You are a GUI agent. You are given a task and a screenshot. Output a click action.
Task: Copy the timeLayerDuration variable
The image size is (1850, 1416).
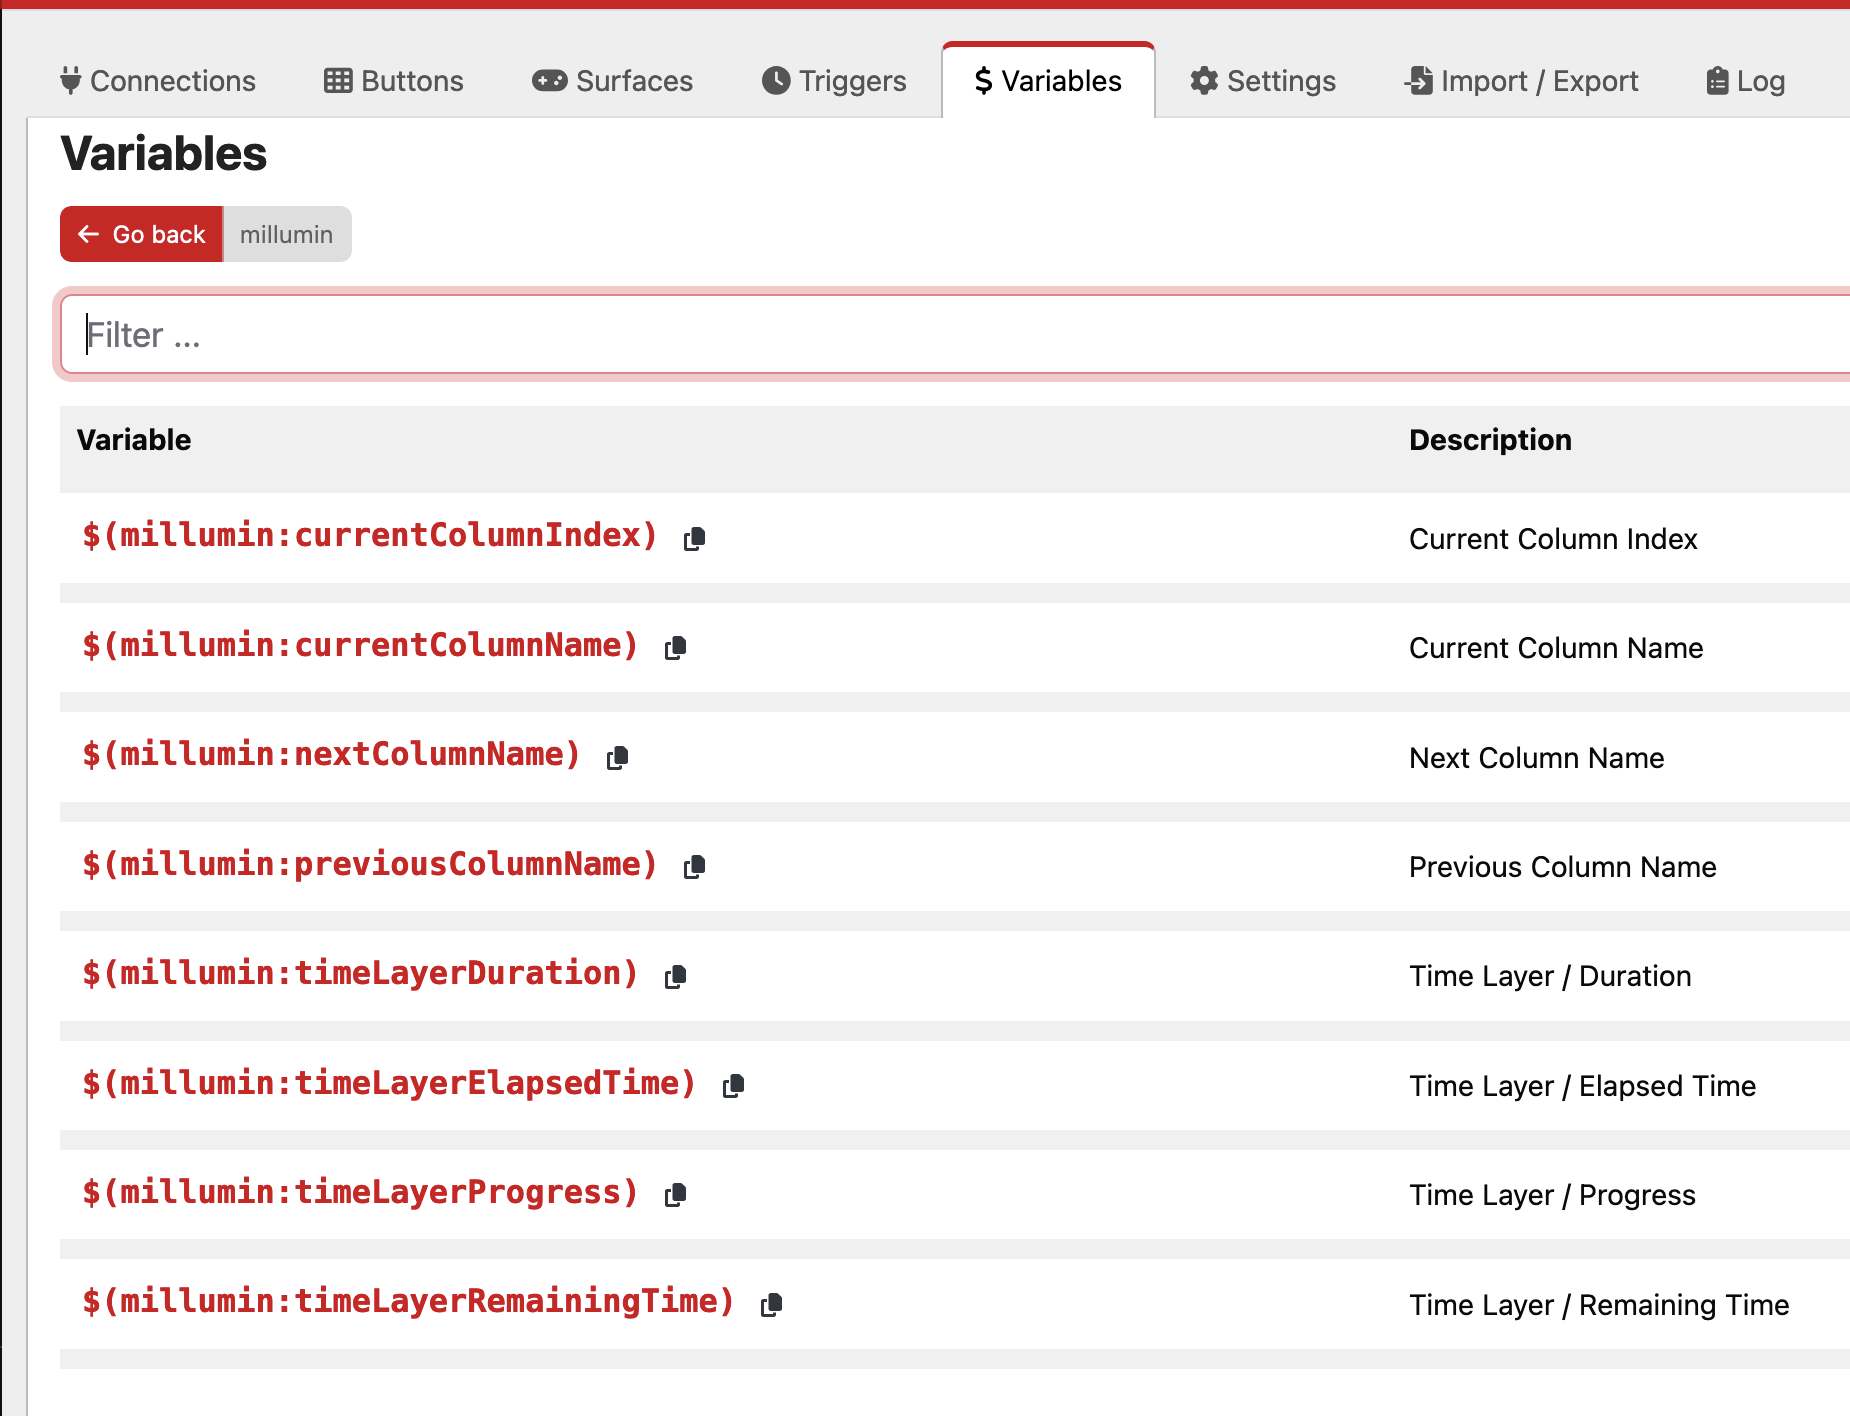pyautogui.click(x=675, y=976)
